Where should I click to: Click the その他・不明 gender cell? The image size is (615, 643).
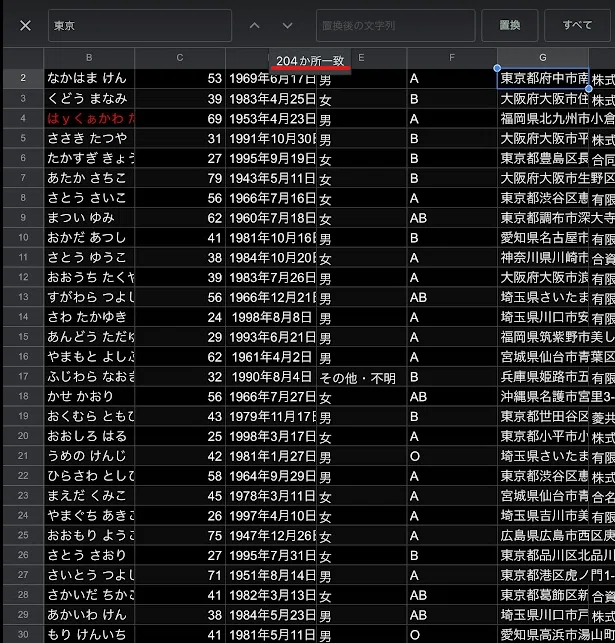[x=361, y=376]
